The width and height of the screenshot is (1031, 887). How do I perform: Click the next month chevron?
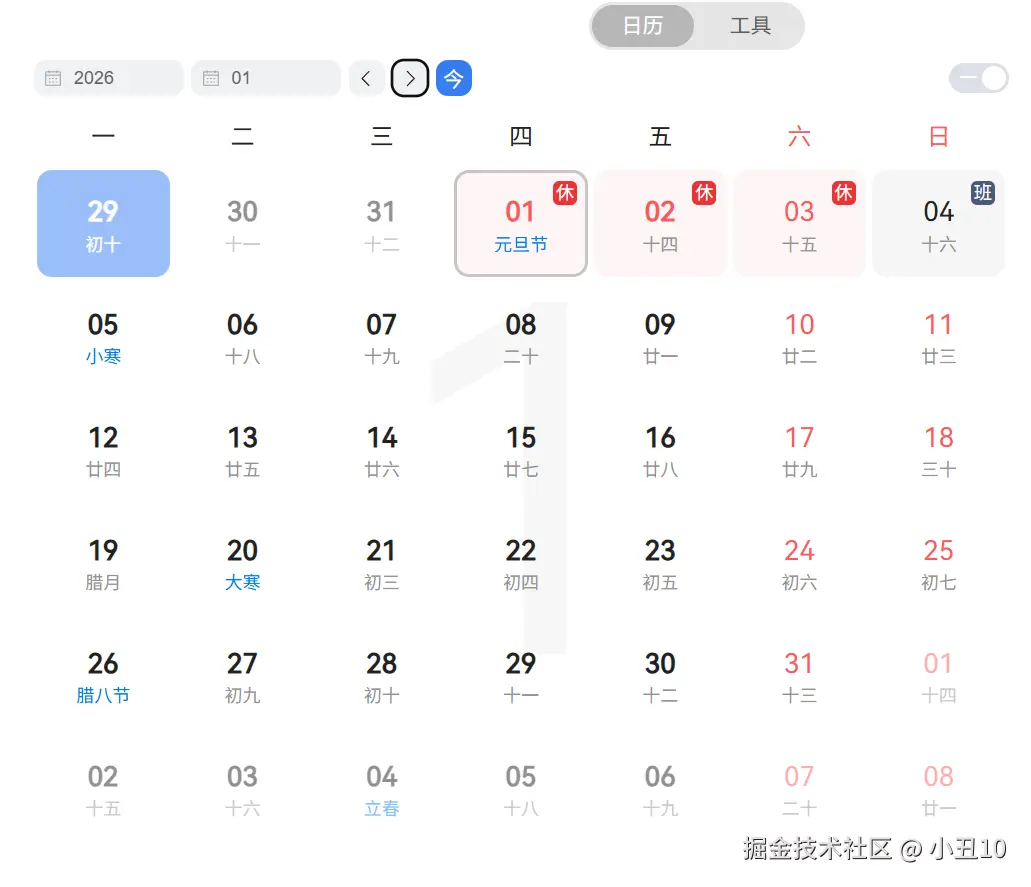(410, 78)
